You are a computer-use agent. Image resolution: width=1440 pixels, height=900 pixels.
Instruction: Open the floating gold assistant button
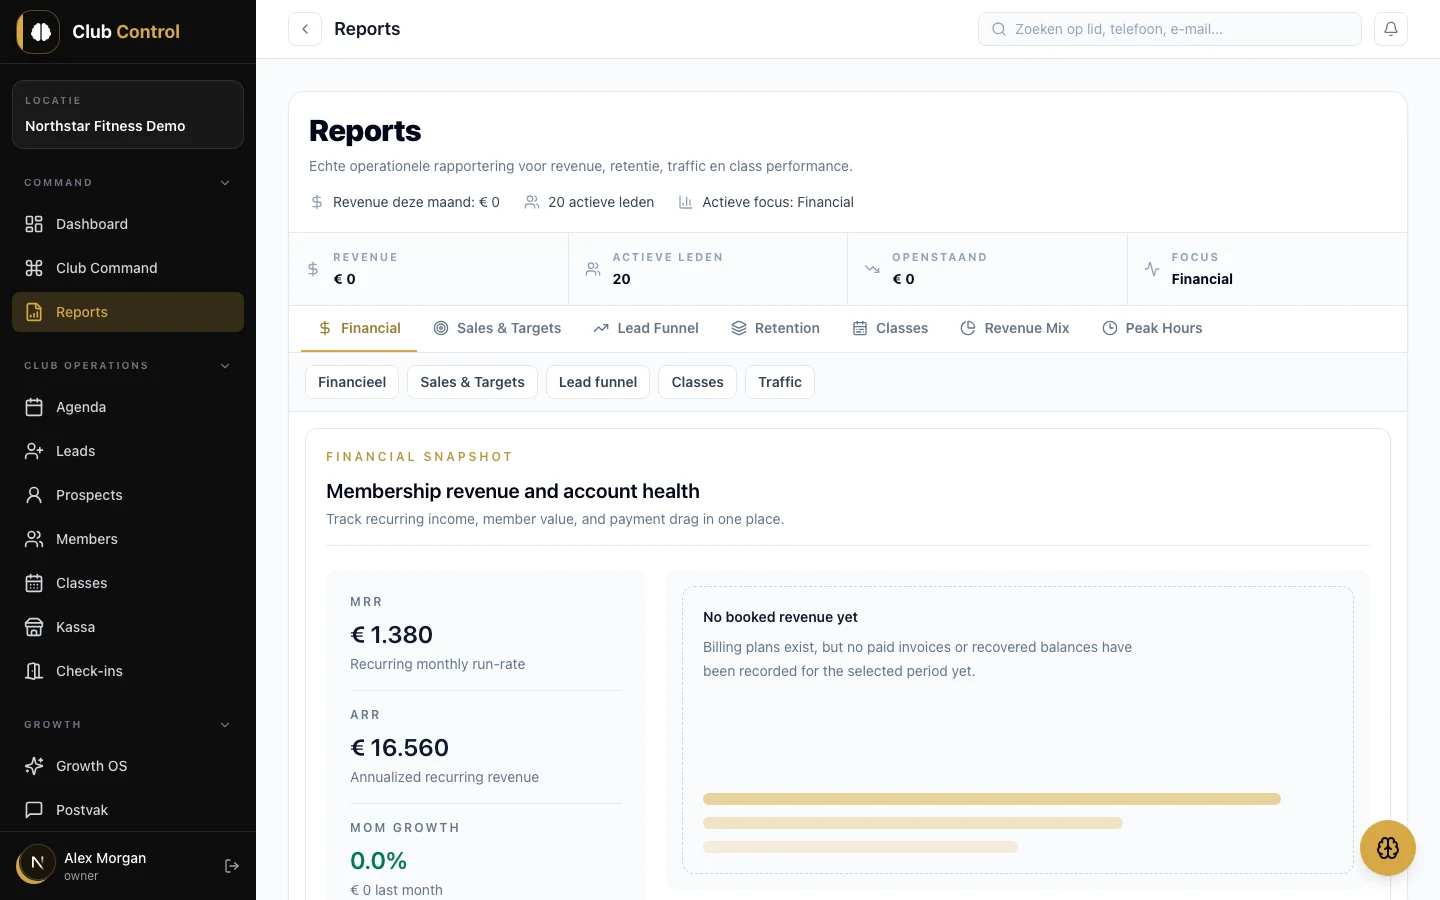(1388, 848)
